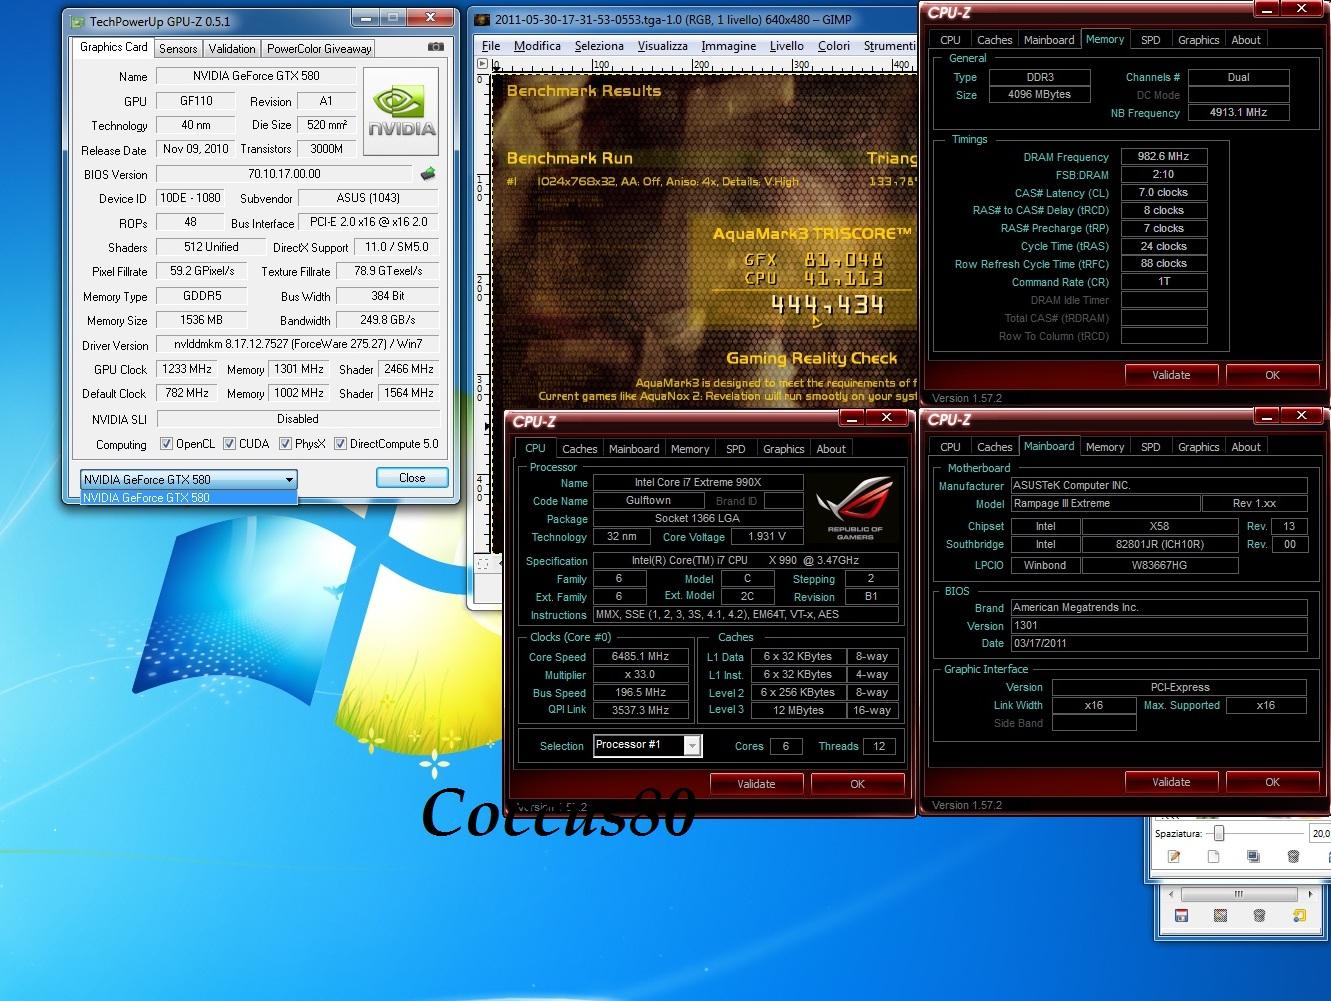Click the GPU-Z BIOS Version field 70.10.17.00.00
Image resolution: width=1331 pixels, height=1001 pixels.
tap(284, 174)
